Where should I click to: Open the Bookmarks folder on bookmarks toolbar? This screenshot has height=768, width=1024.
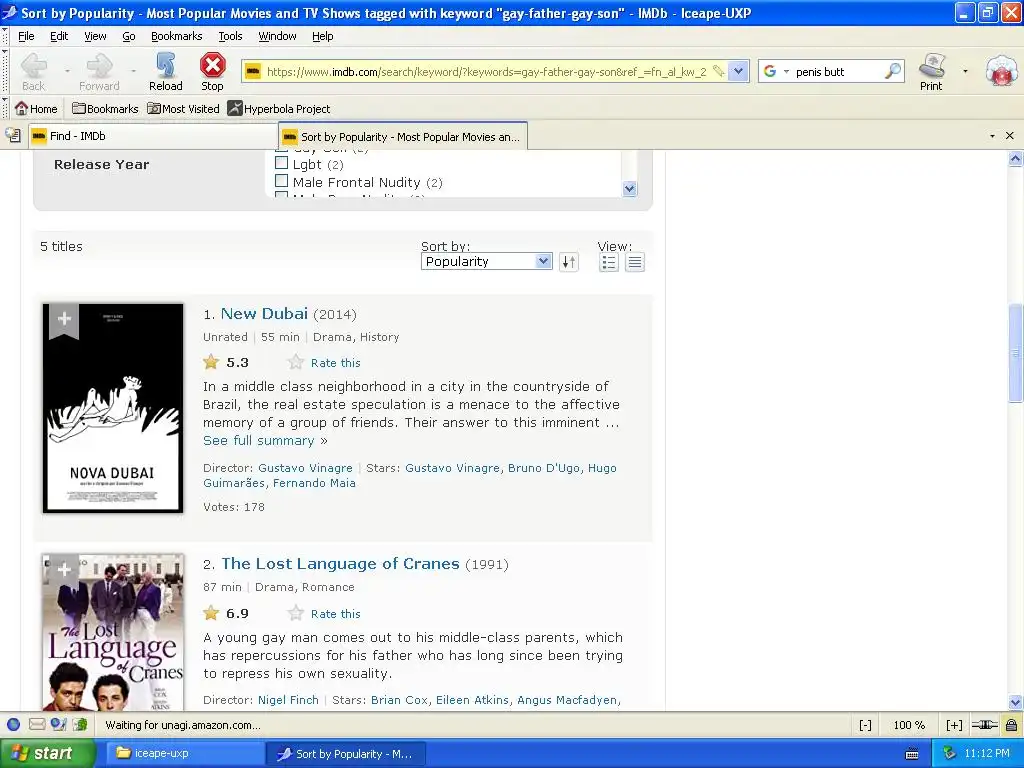pos(105,108)
